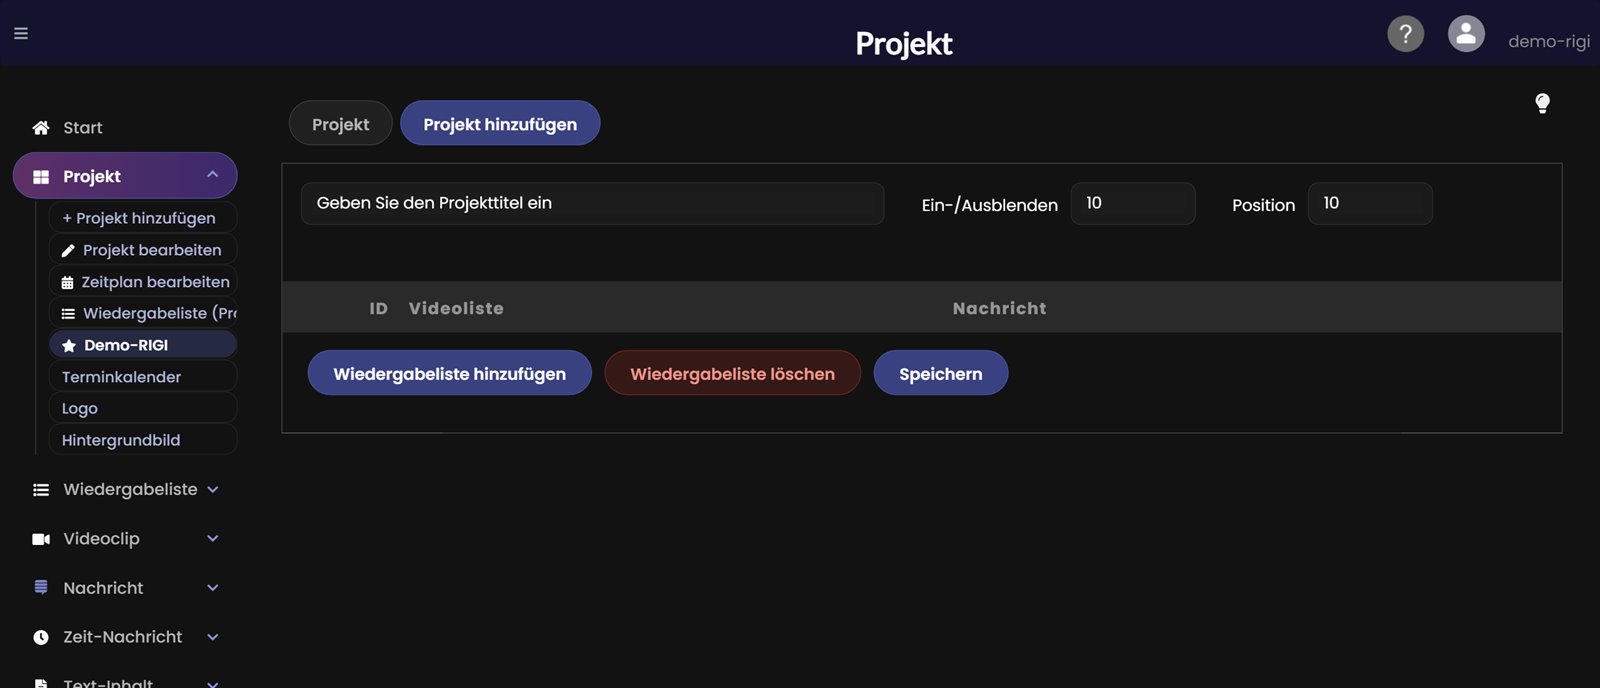This screenshot has height=688, width=1600.
Task: Open Logo in the sidebar
Action: coord(142,408)
